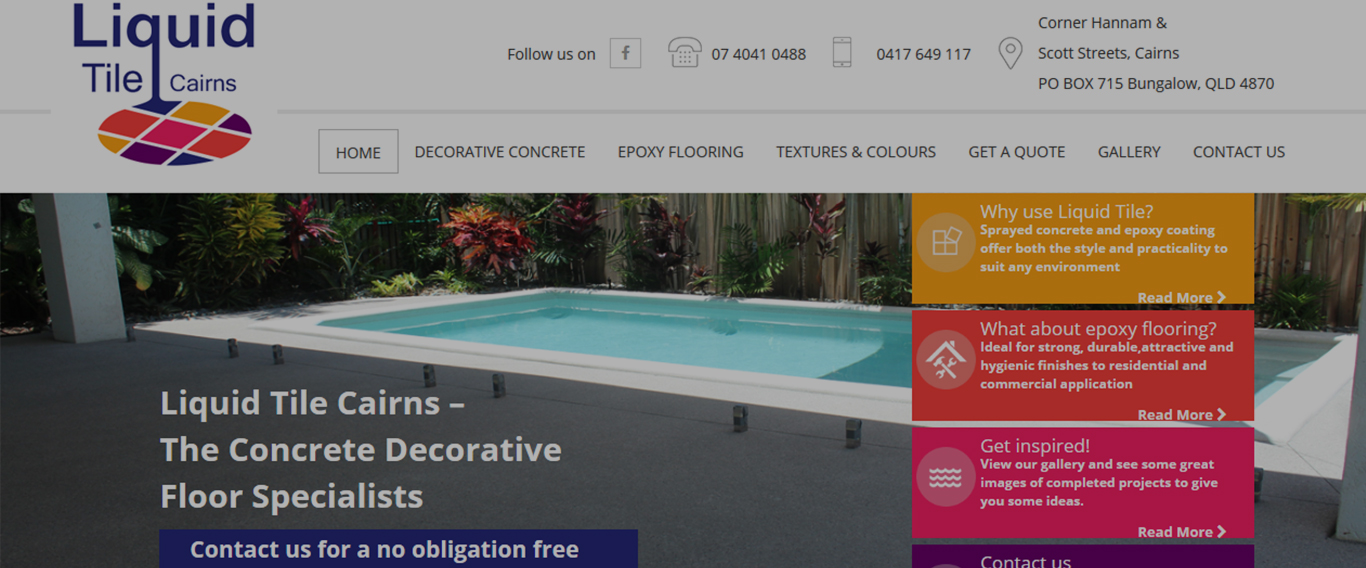Click Read More under Get inspired
The height and width of the screenshot is (568, 1366).
(1181, 531)
